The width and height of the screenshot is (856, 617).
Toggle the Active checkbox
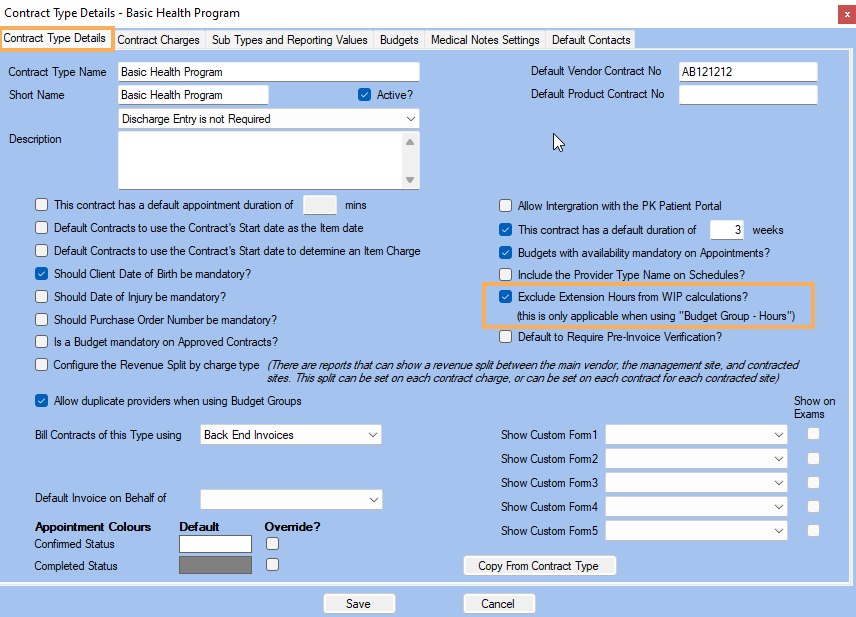coord(365,95)
